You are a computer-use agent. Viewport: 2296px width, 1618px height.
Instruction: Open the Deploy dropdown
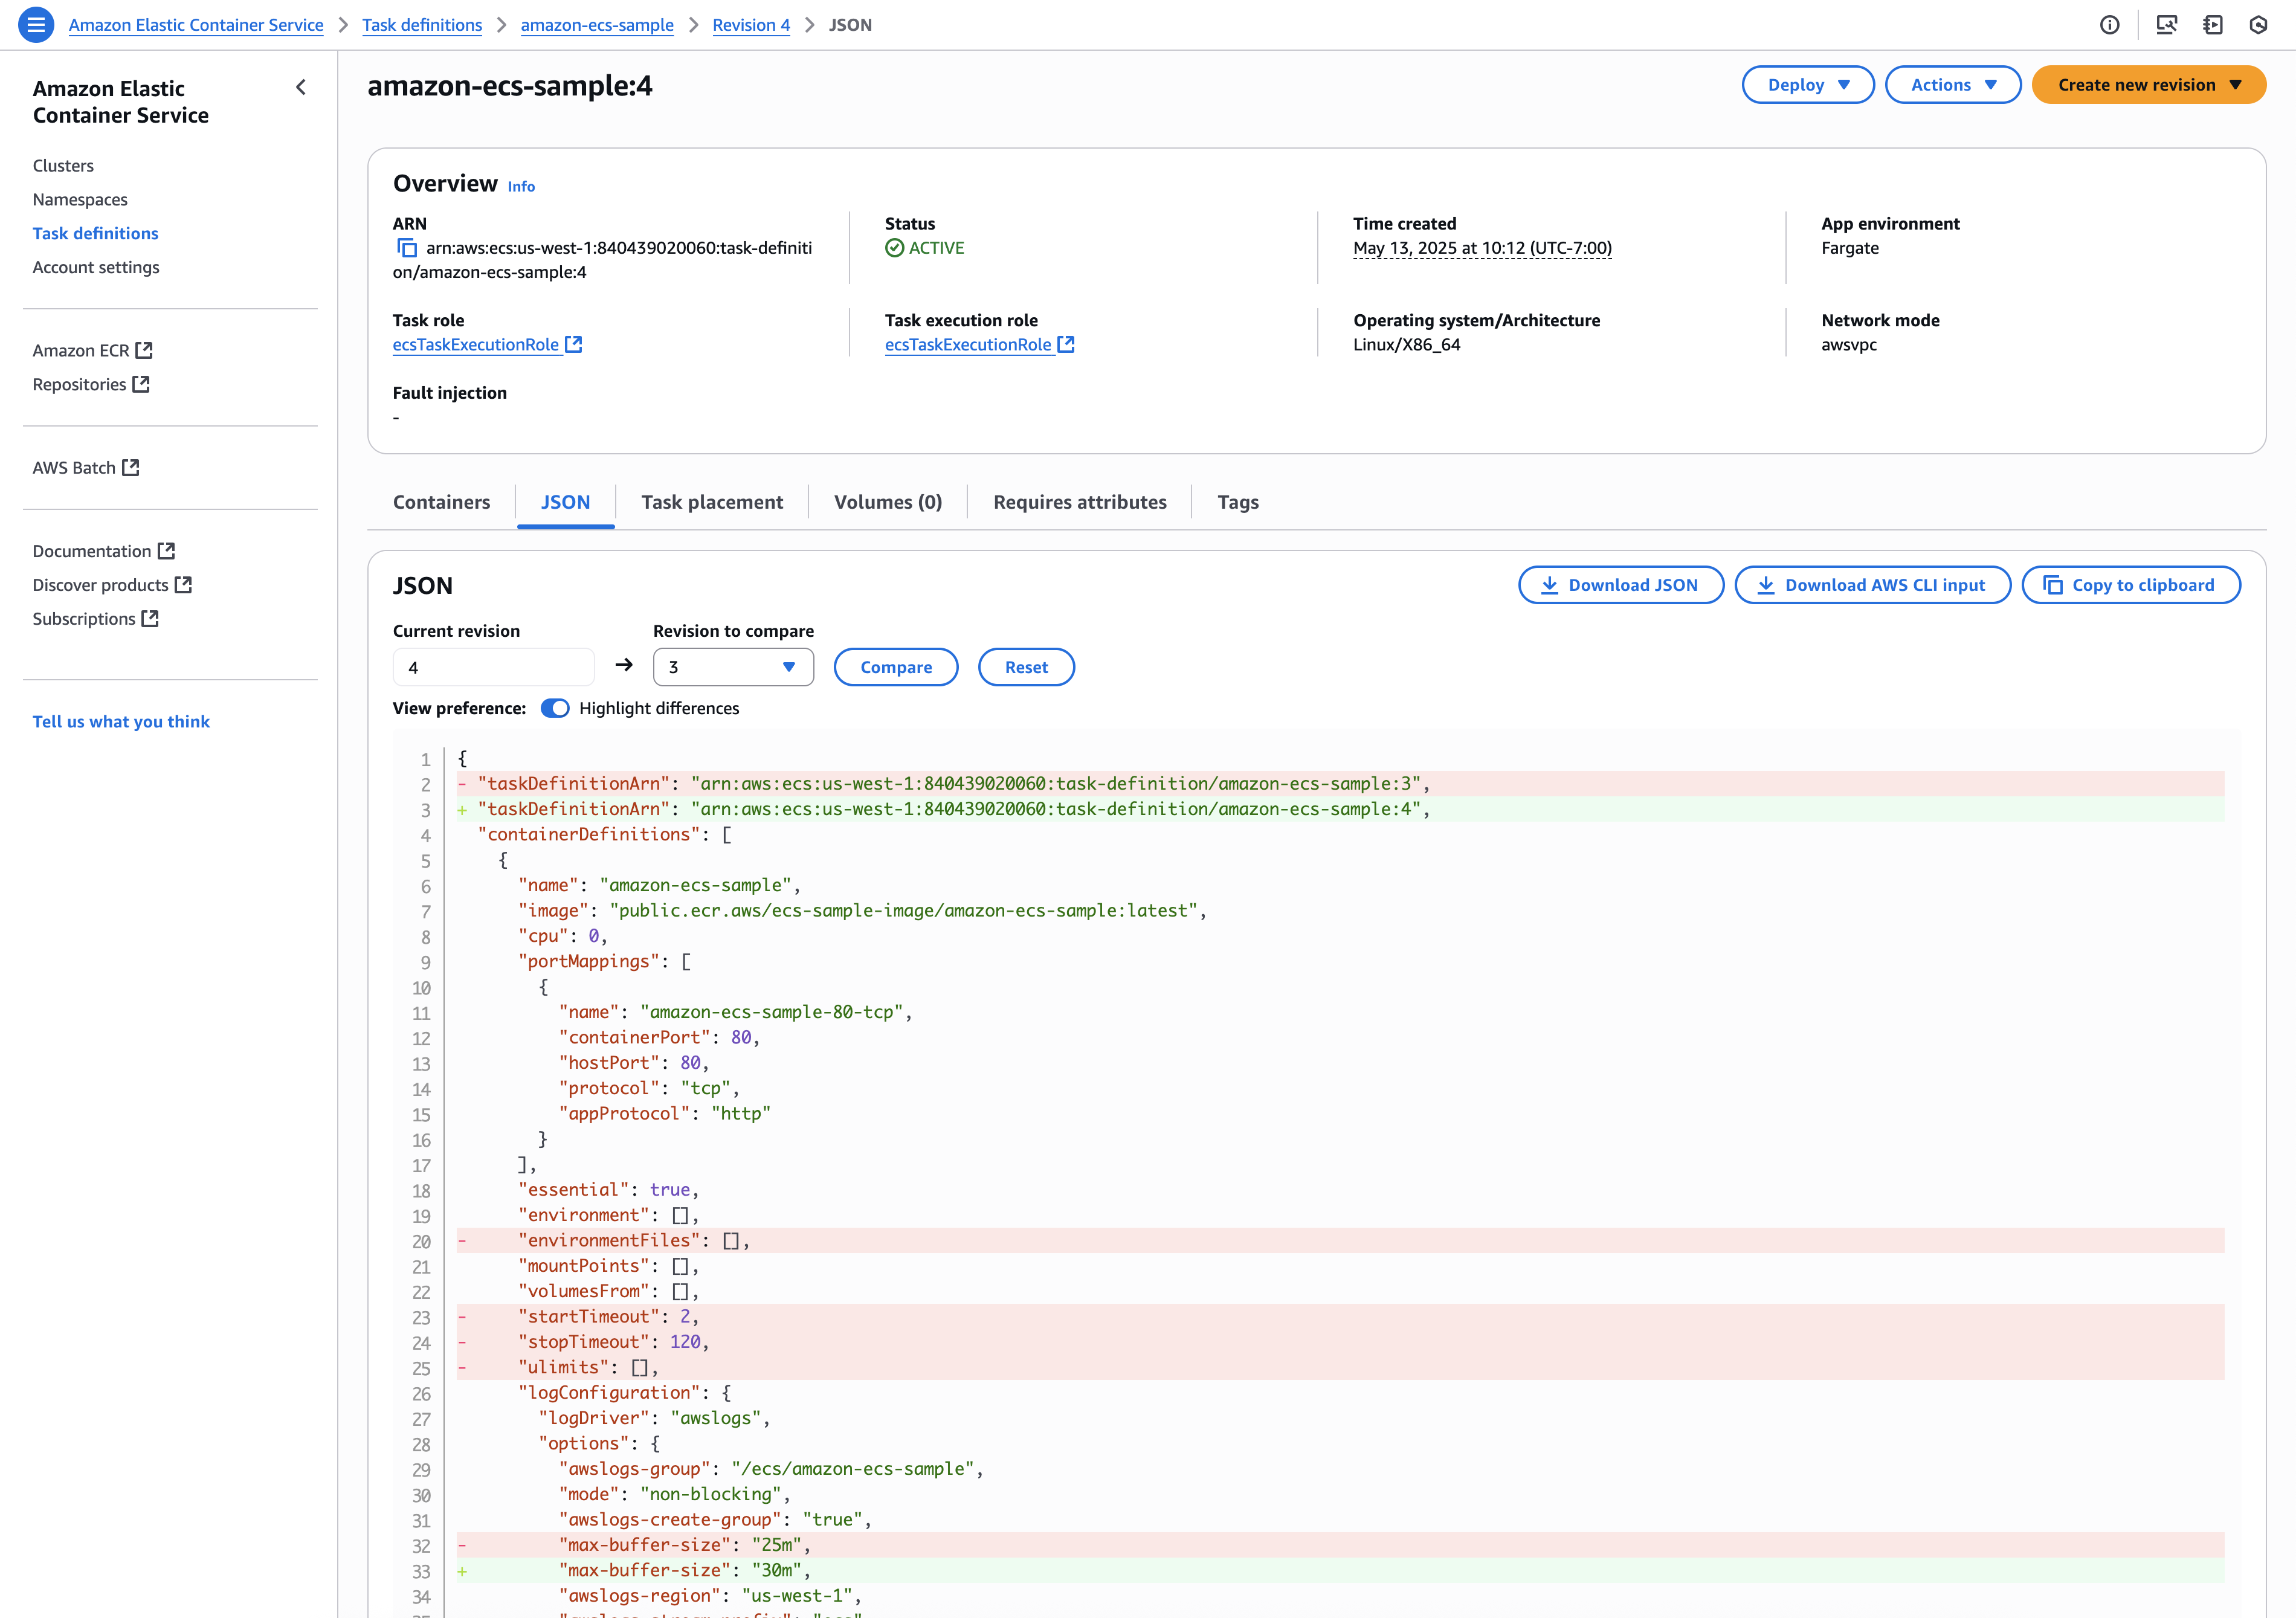[1808, 85]
